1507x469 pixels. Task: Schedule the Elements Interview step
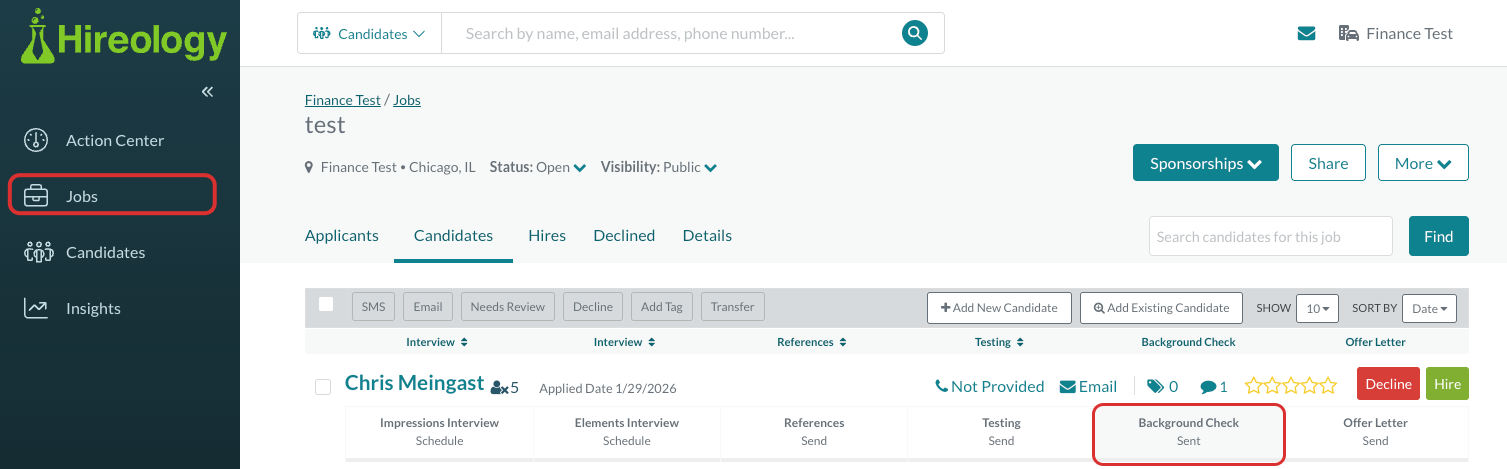click(x=627, y=432)
